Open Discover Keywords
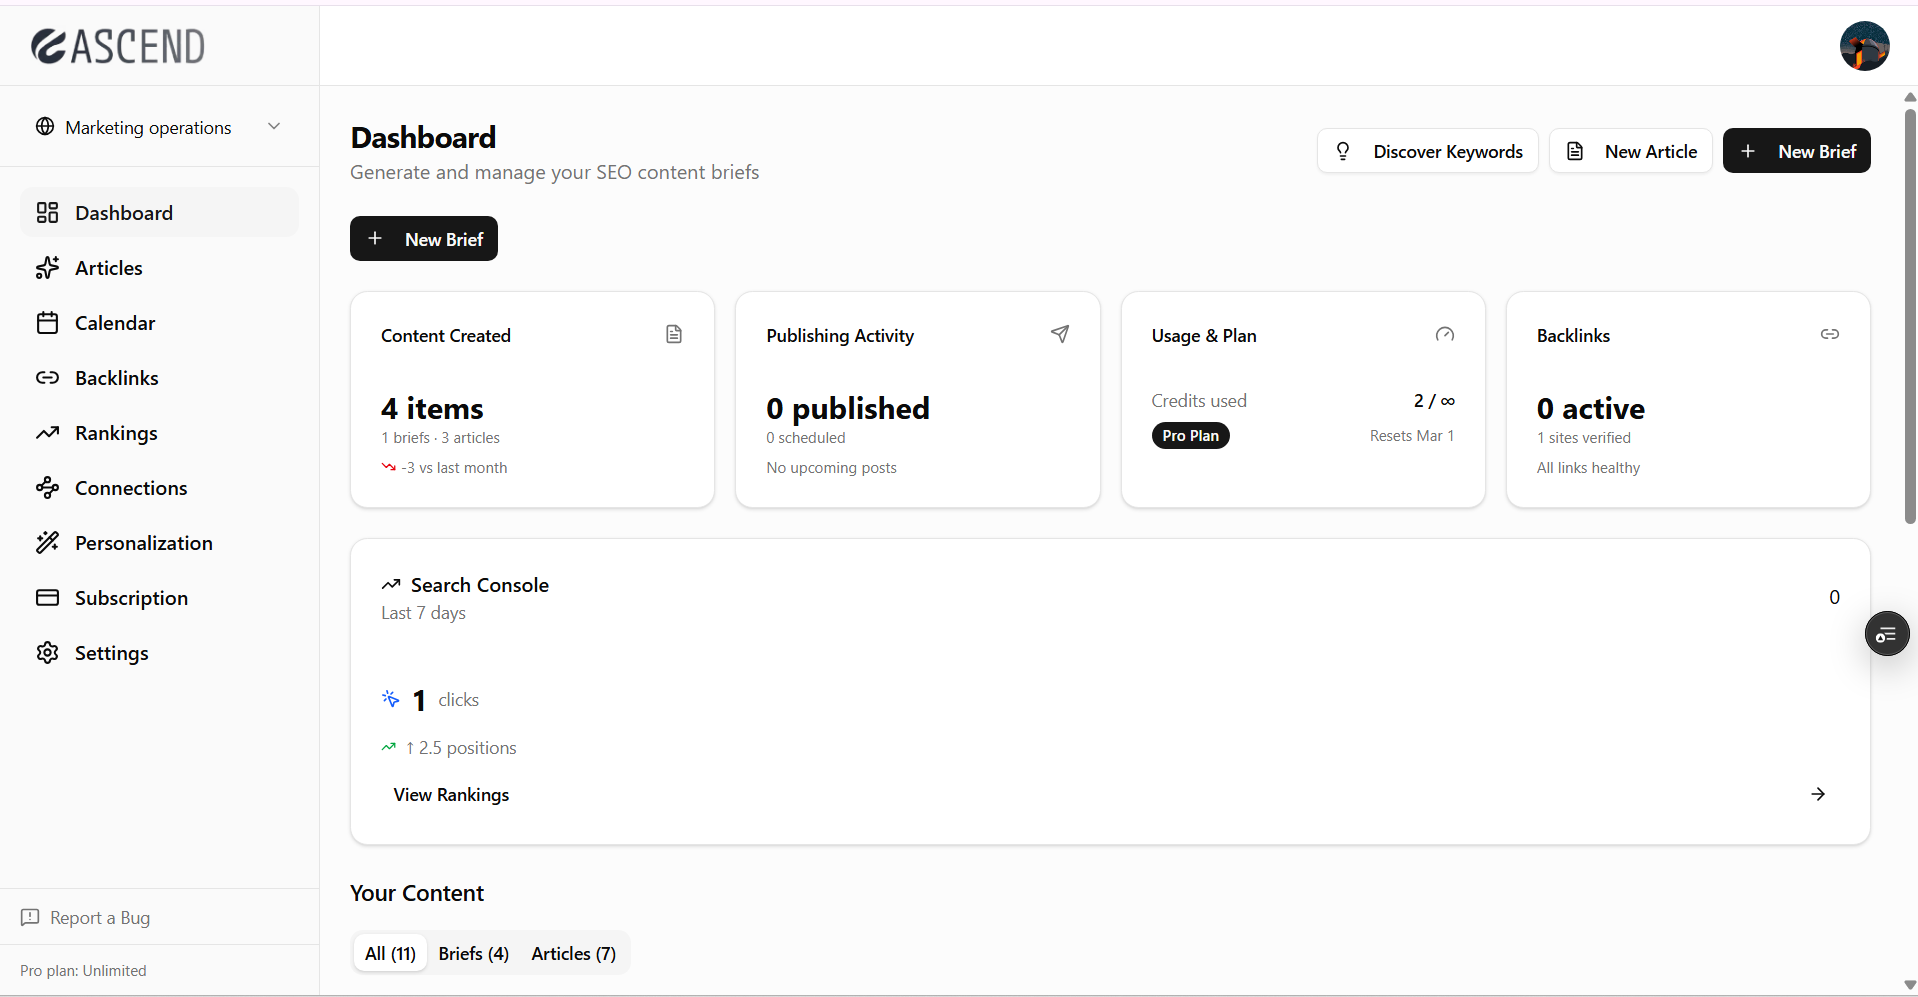1918x997 pixels. [x=1427, y=151]
